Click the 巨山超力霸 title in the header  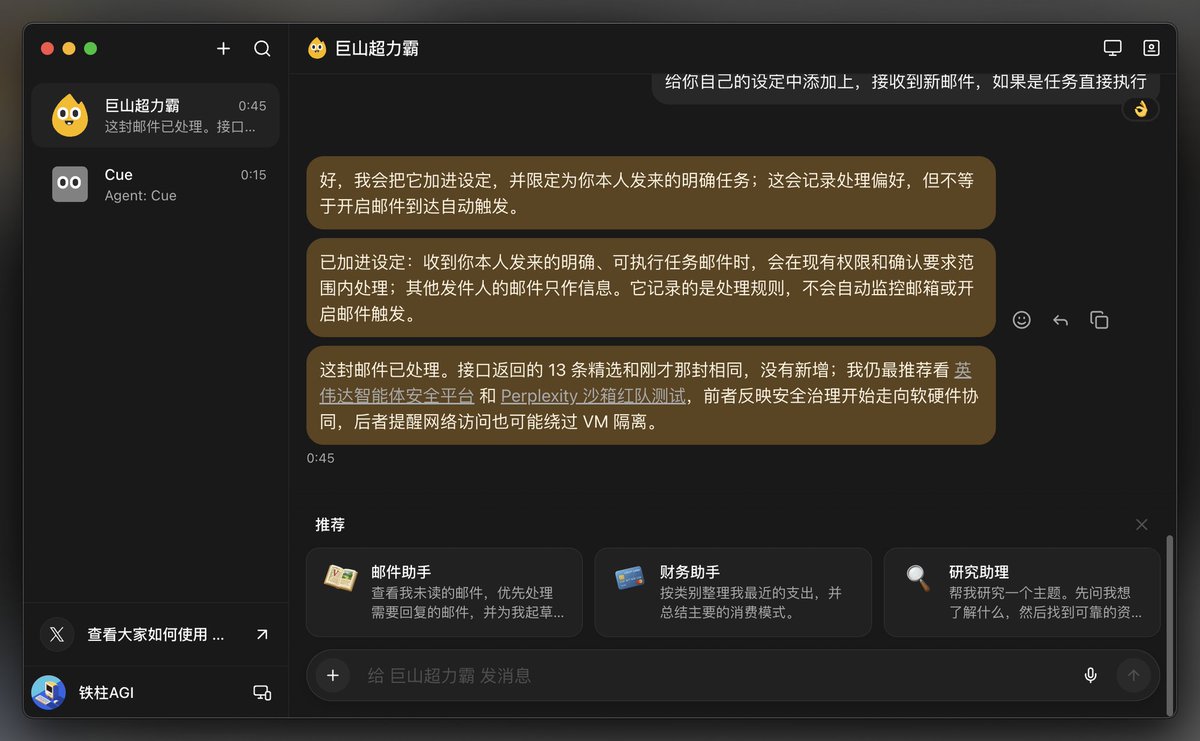pos(377,48)
